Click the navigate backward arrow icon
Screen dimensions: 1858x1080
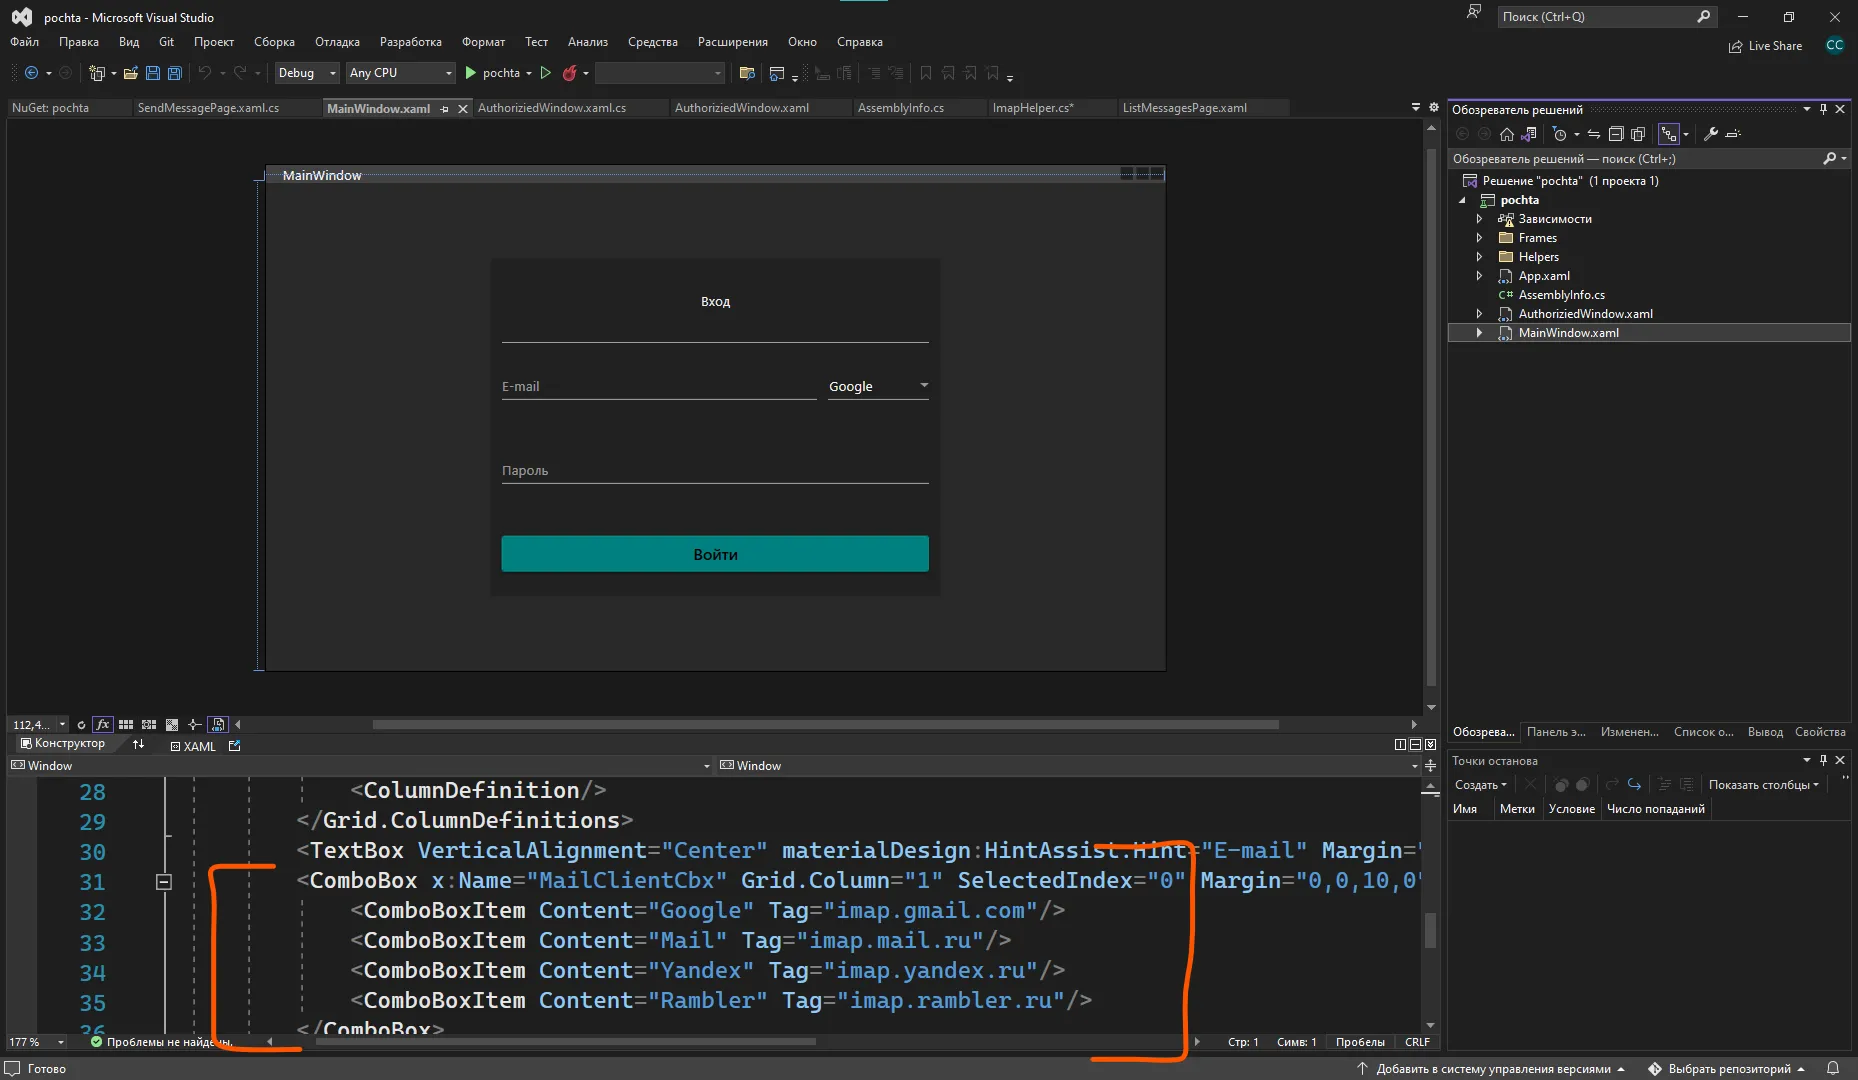[x=31, y=73]
